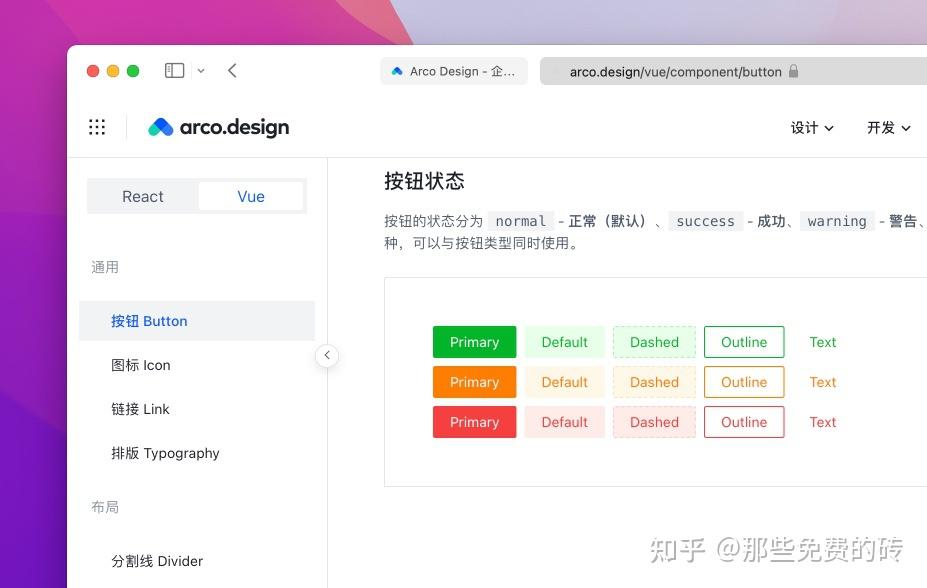This screenshot has width=927, height=588.
Task: Click the arco.design logo
Action: (x=218, y=127)
